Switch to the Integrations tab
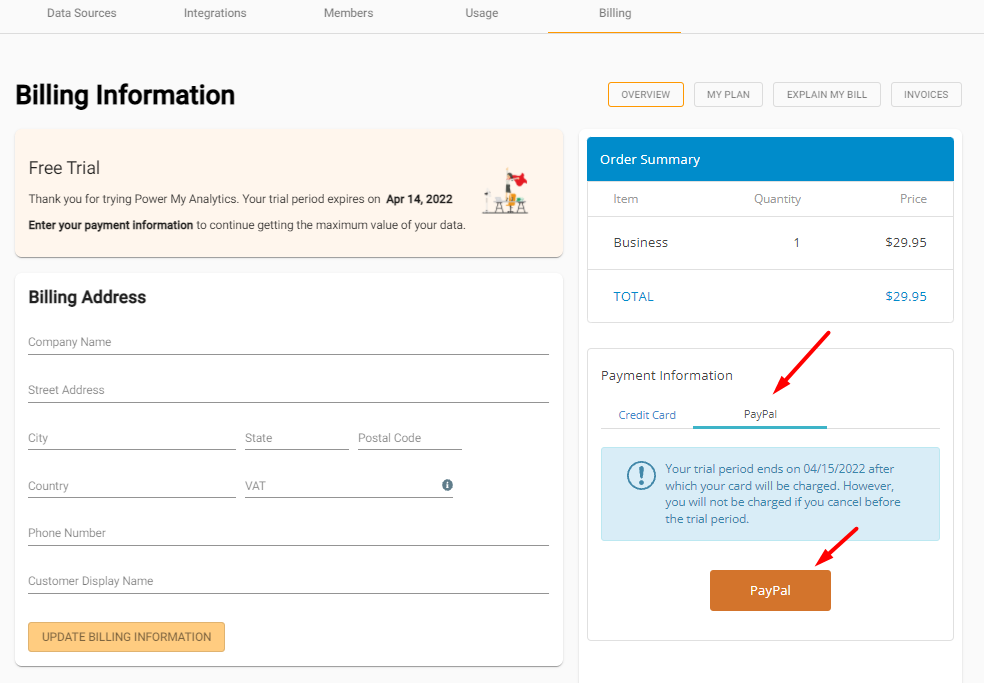984x683 pixels. (x=215, y=14)
